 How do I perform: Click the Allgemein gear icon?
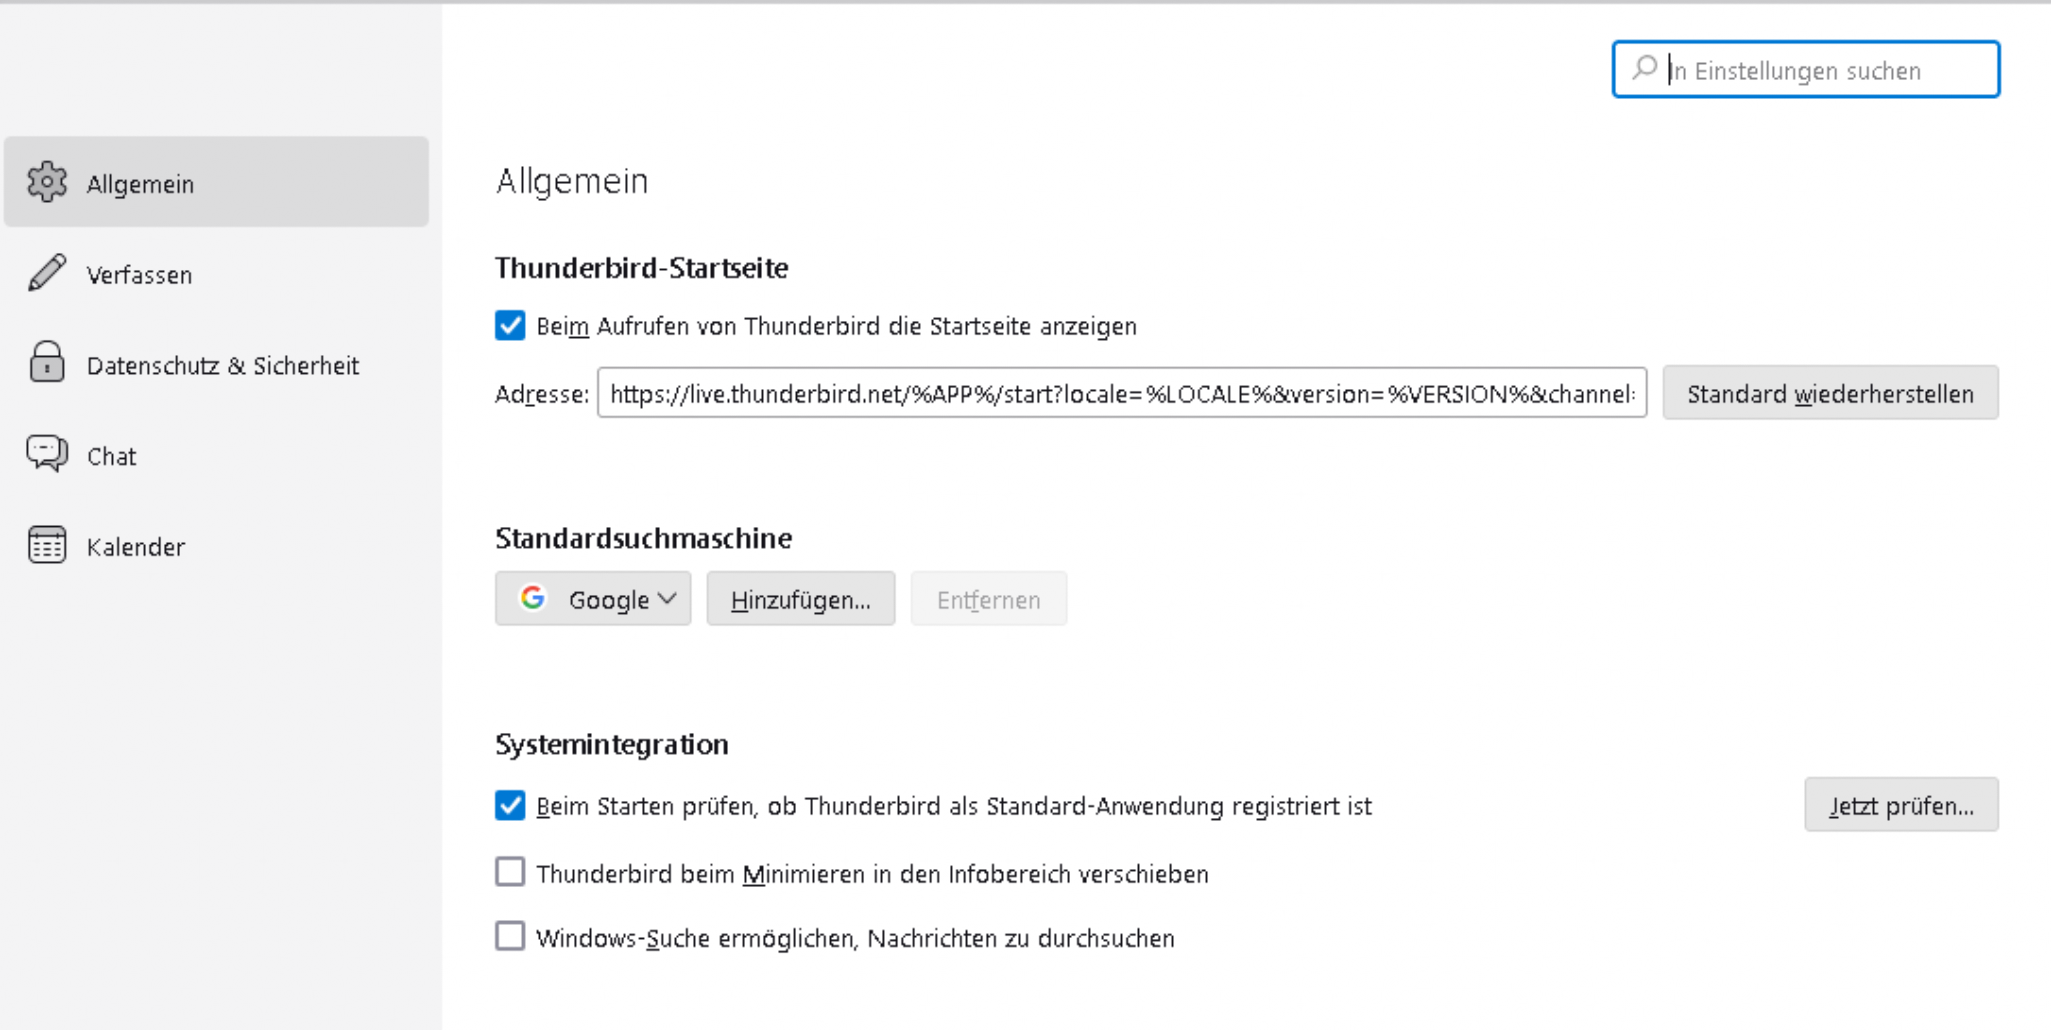click(47, 182)
